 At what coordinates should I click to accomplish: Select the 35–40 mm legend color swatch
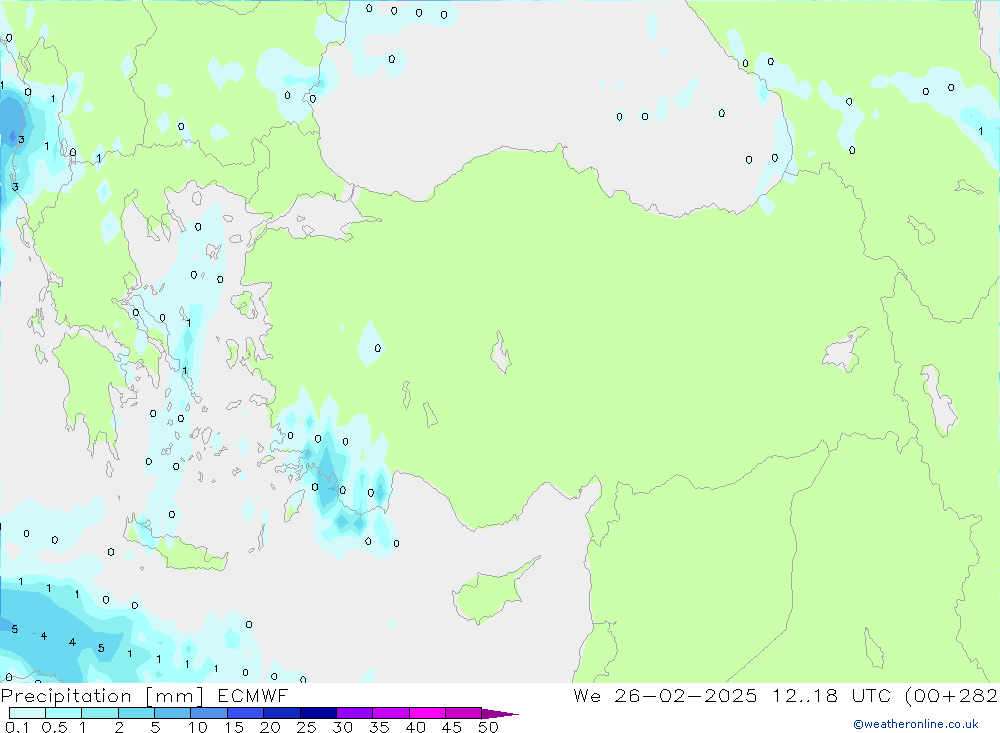point(391,713)
